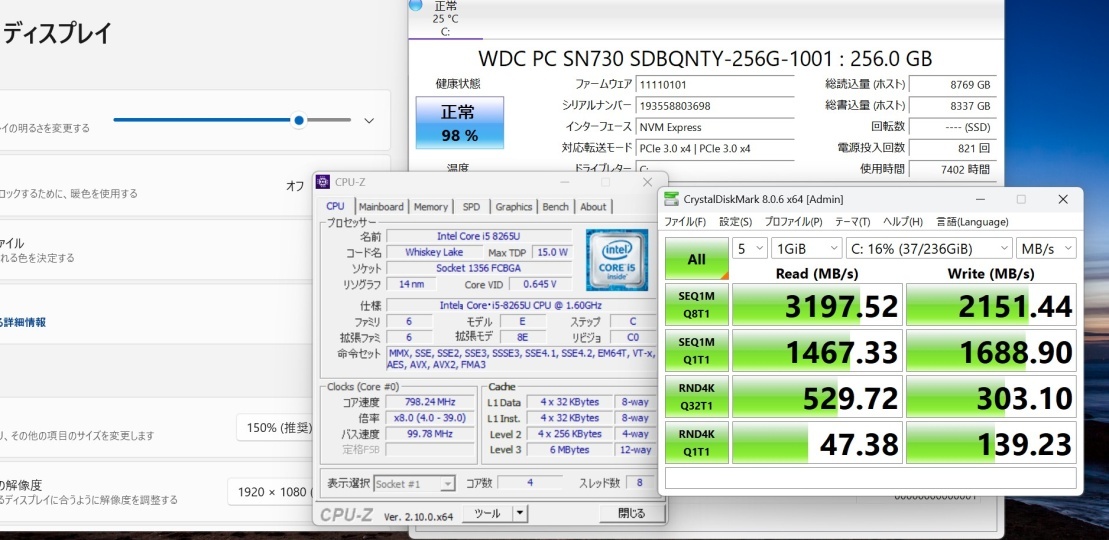Viewport: 1109px width, 540px height.
Task: Open the テーマ(T) menu
Action: pos(852,222)
